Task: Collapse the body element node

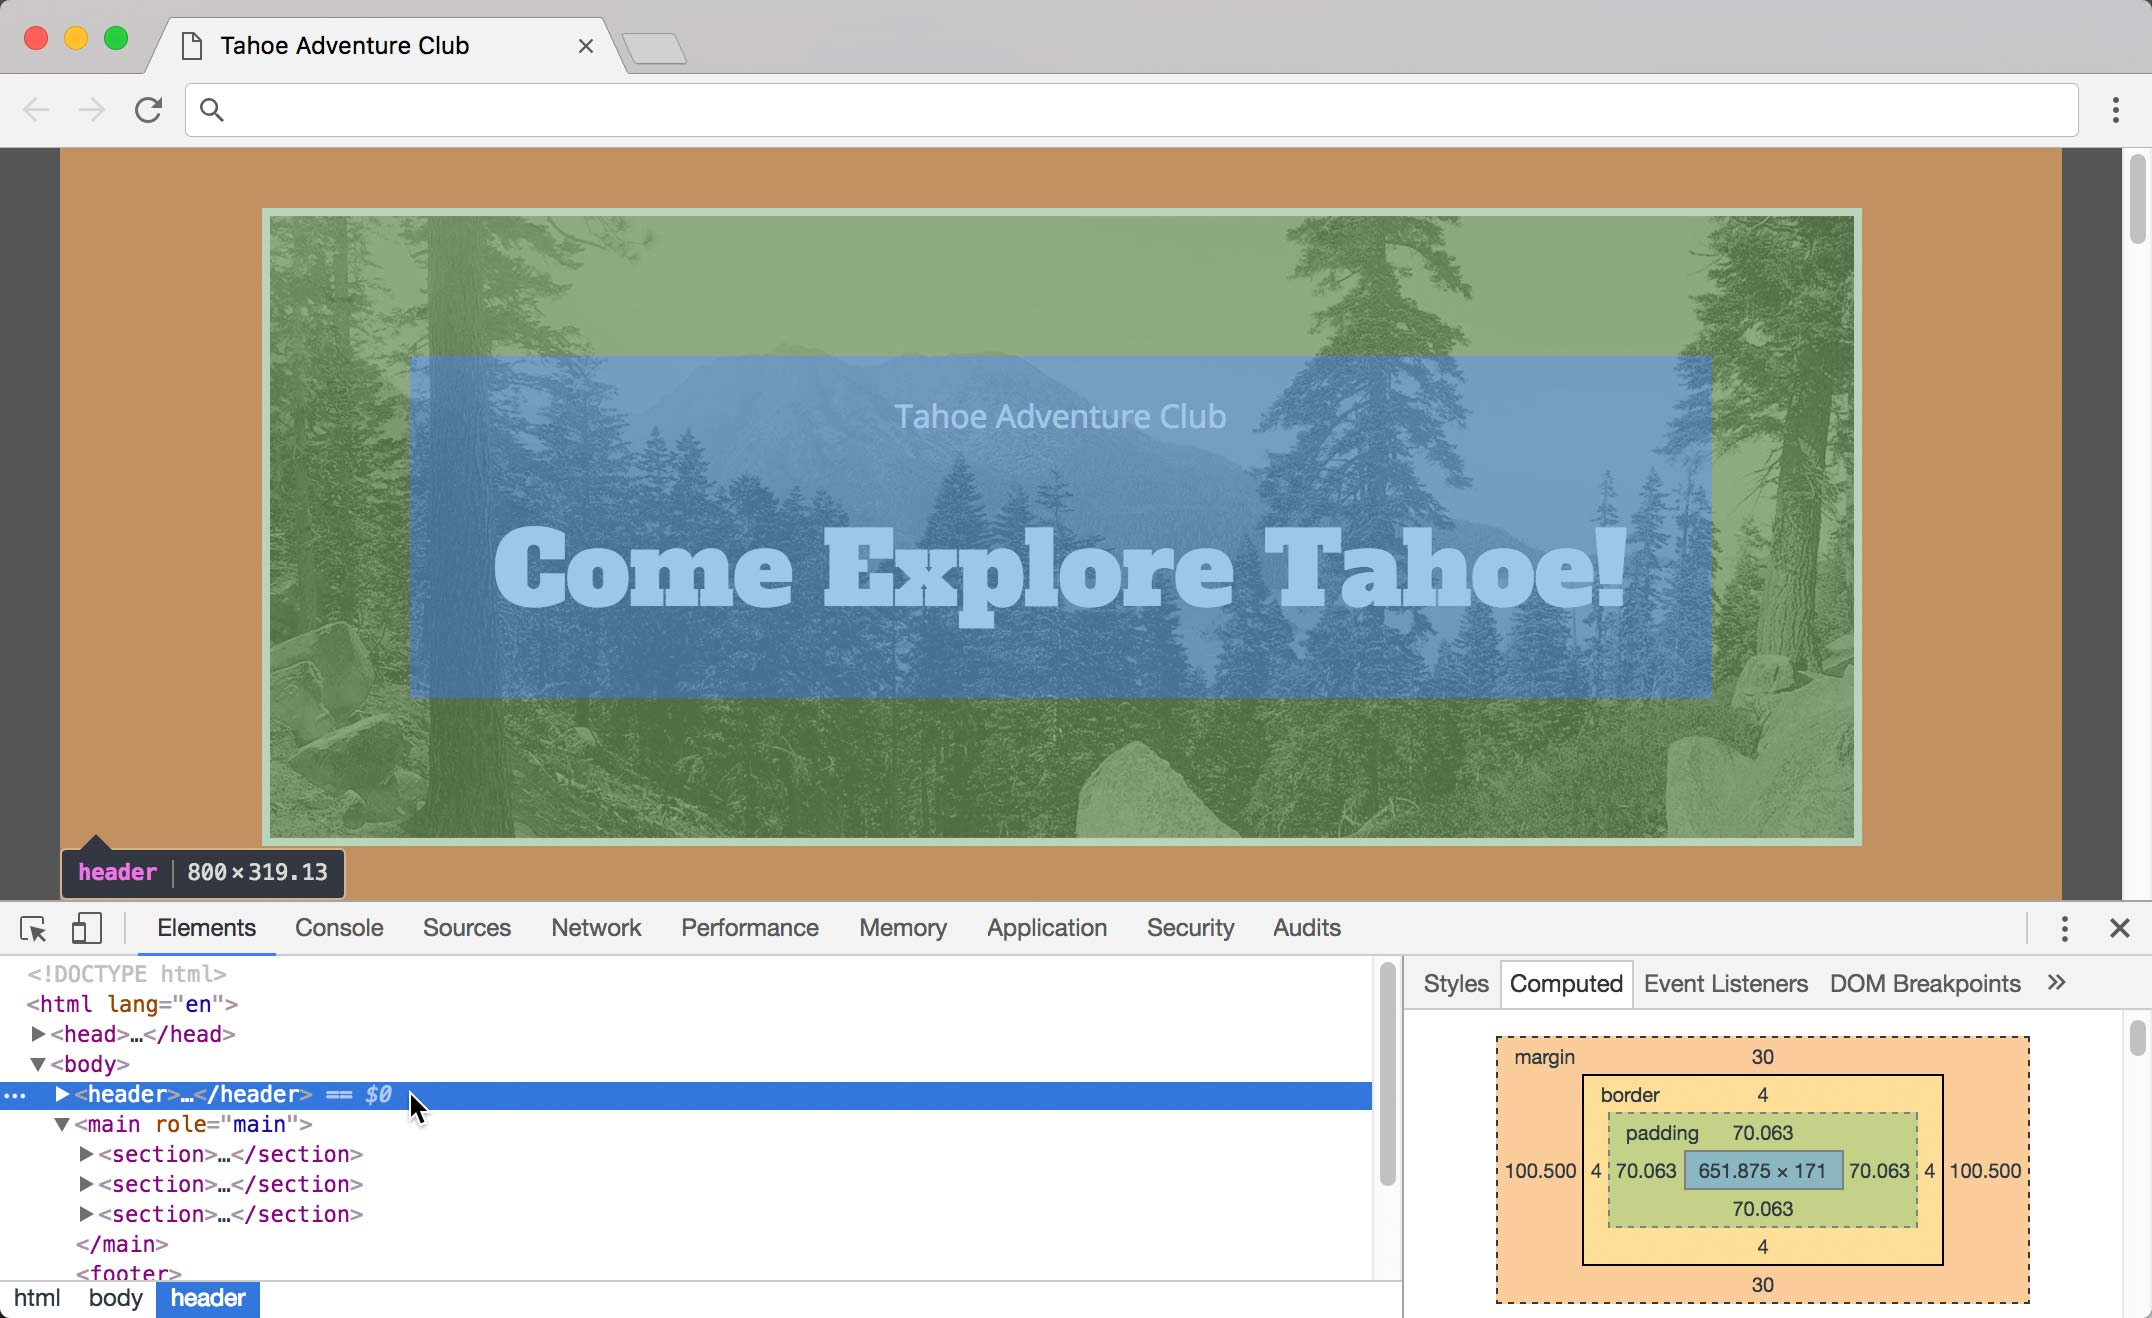Action: click(38, 1064)
